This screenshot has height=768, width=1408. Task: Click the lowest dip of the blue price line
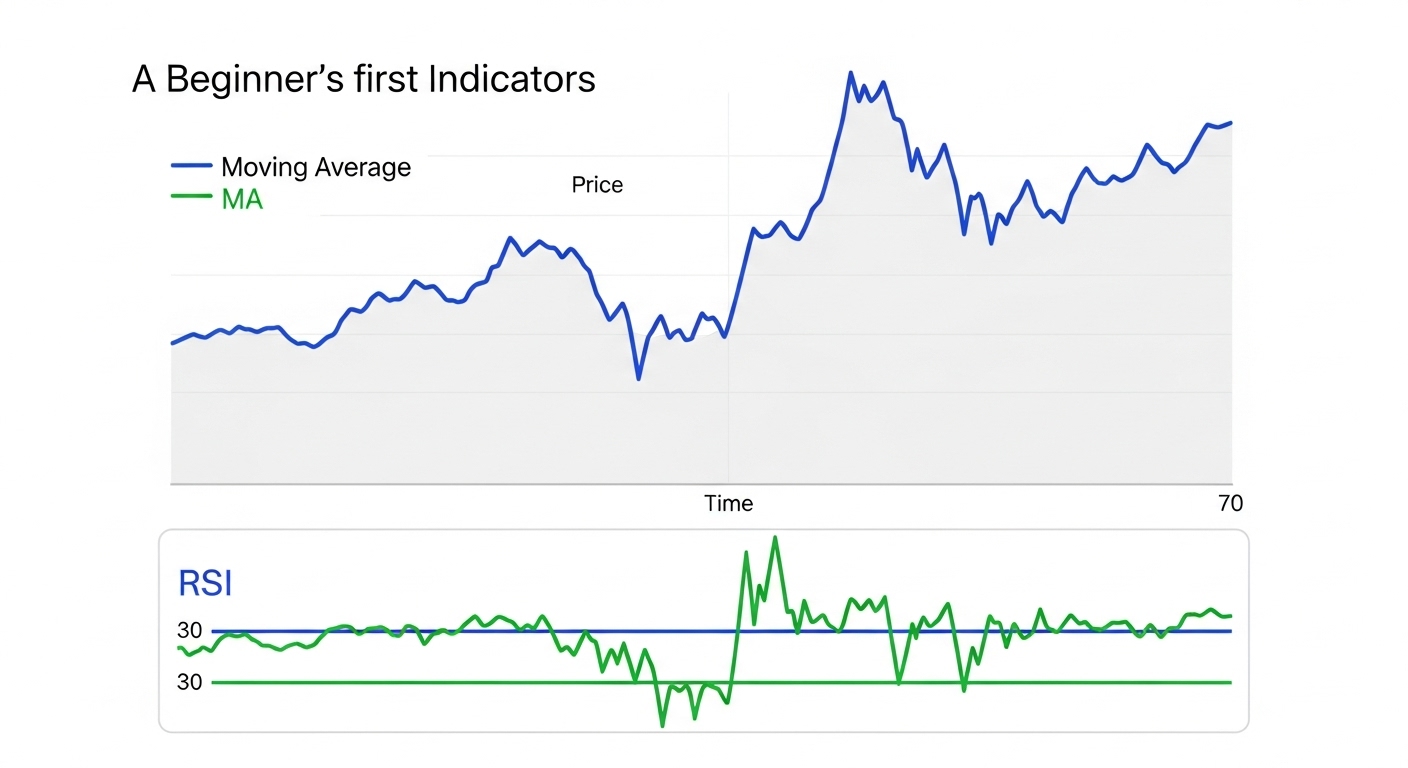pyautogui.click(x=638, y=379)
